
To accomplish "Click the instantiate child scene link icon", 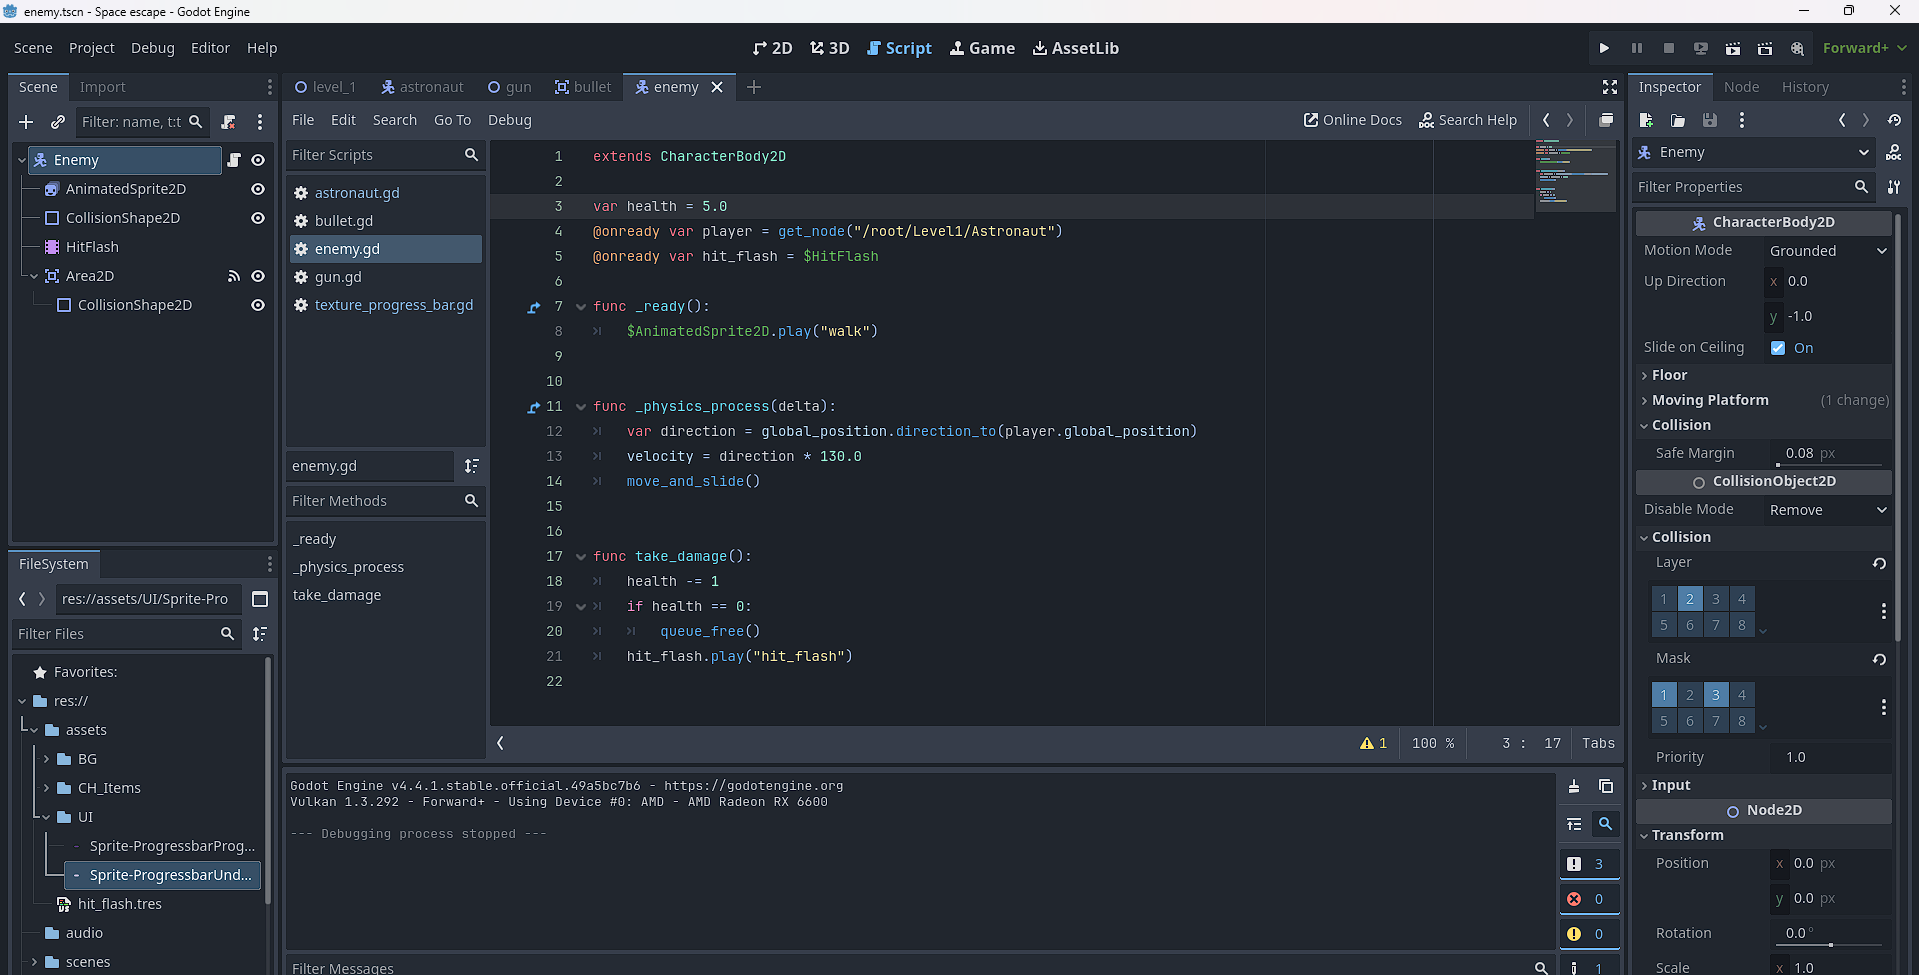I will coord(58,122).
